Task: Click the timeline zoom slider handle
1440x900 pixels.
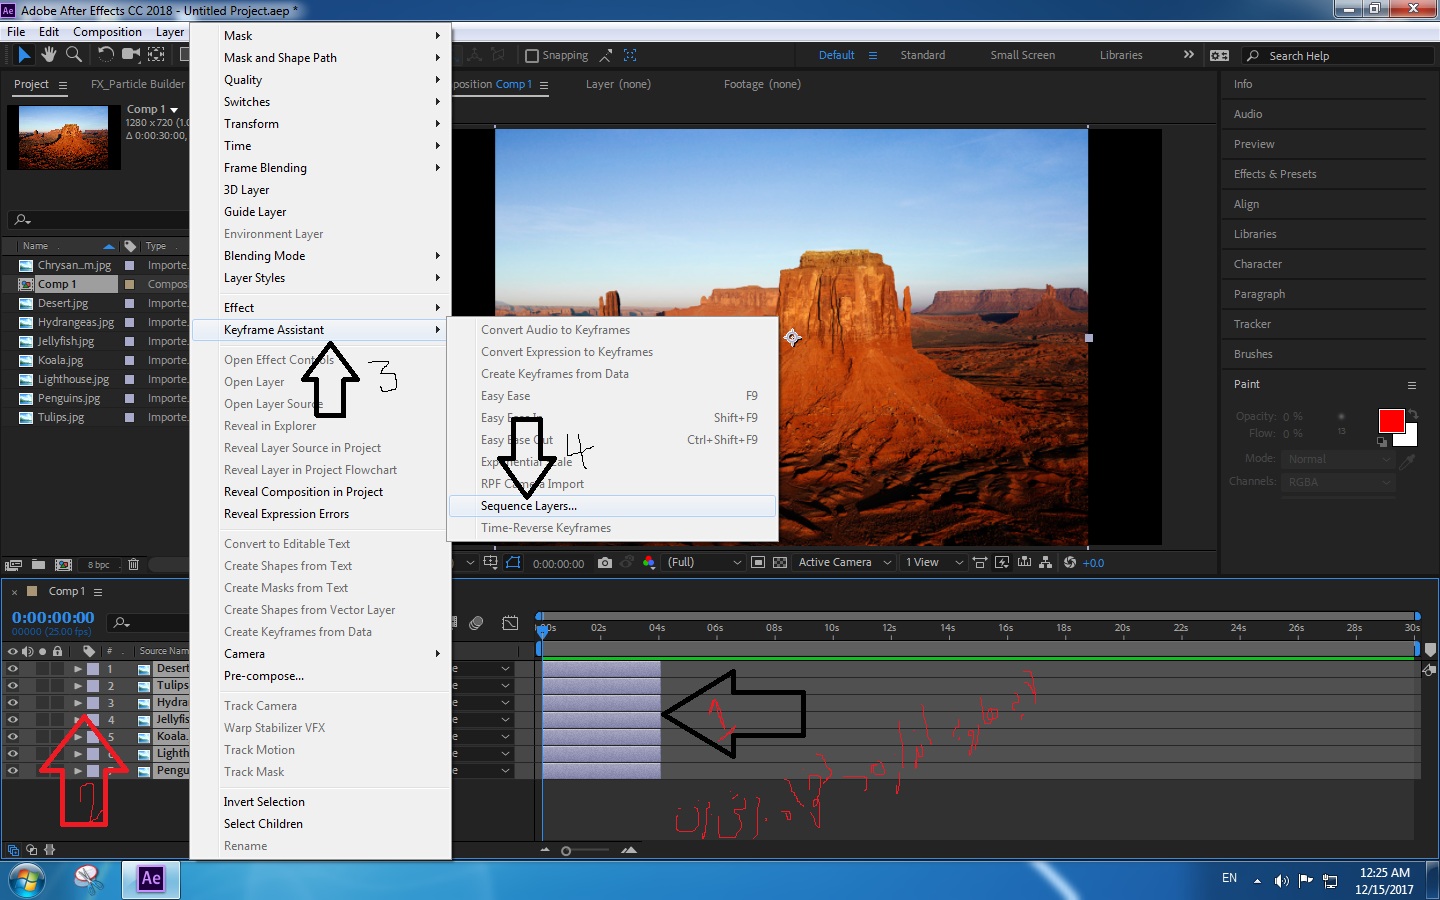Action: (x=566, y=851)
